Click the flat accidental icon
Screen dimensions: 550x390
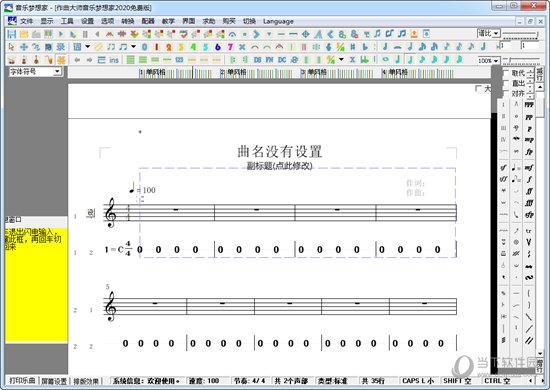coord(365,47)
